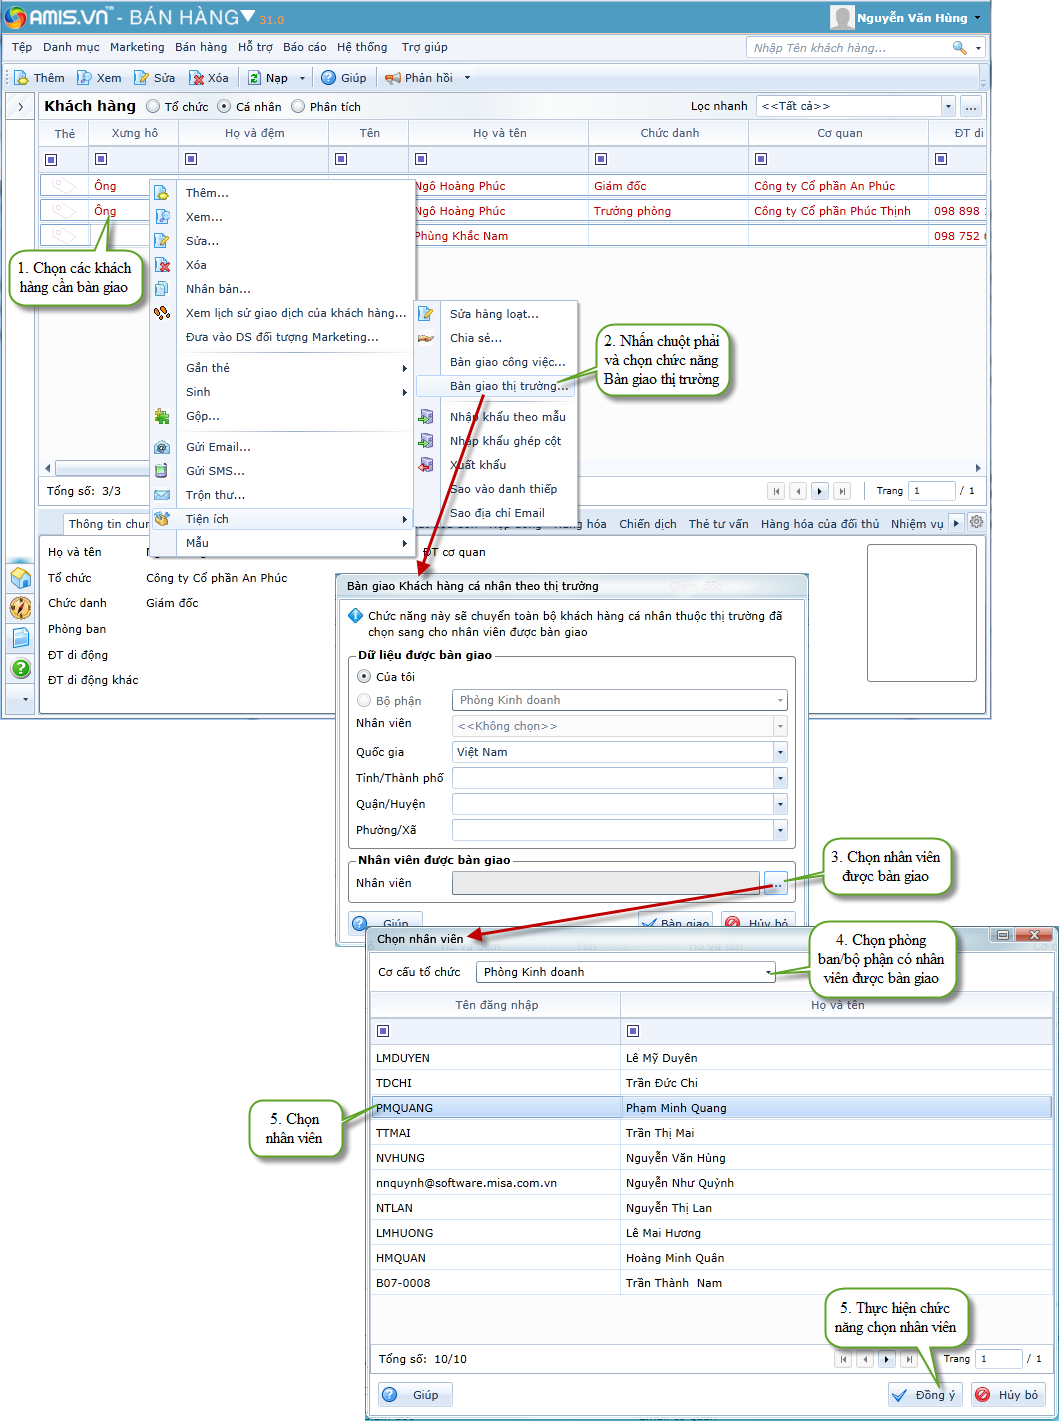Click the customer grid horizontal scrollbar
1060x1421 pixels.
pos(100,468)
